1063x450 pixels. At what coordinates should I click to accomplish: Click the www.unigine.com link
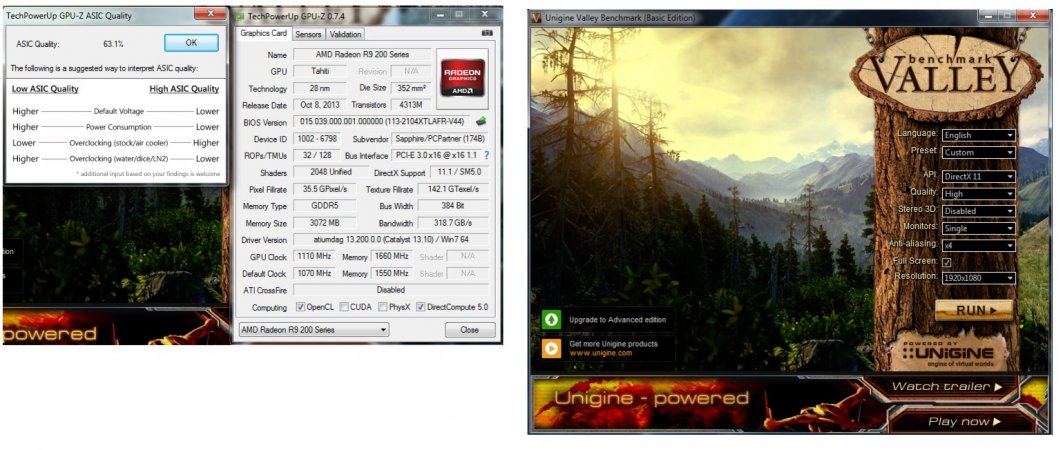click(601, 353)
